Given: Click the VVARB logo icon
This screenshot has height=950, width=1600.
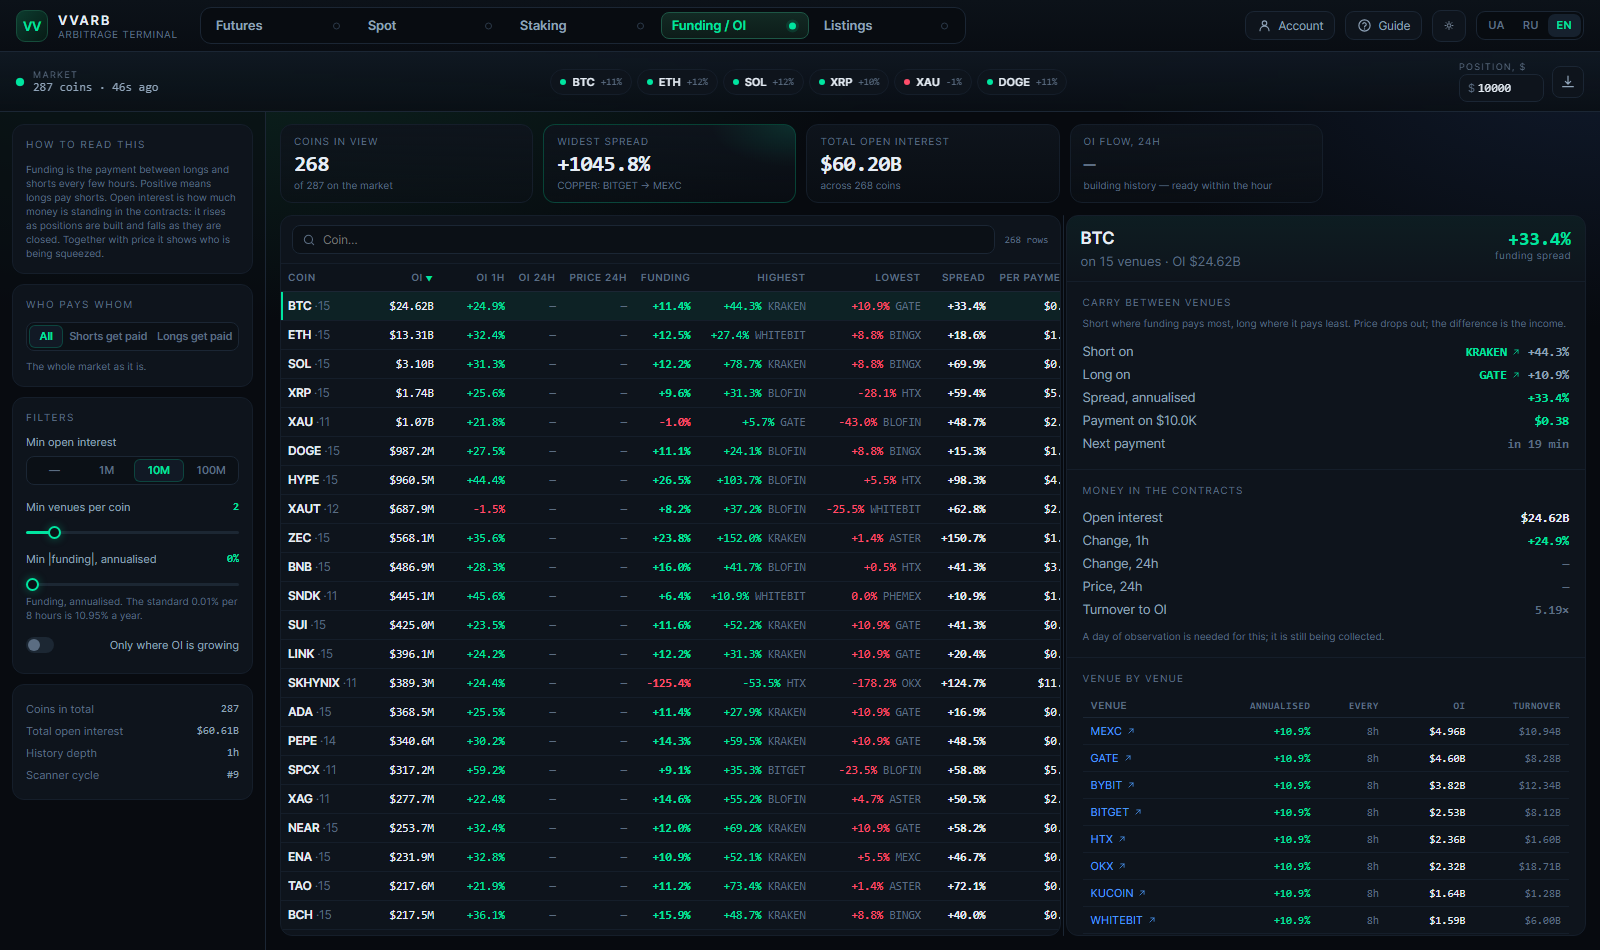Looking at the screenshot, I should [32, 26].
